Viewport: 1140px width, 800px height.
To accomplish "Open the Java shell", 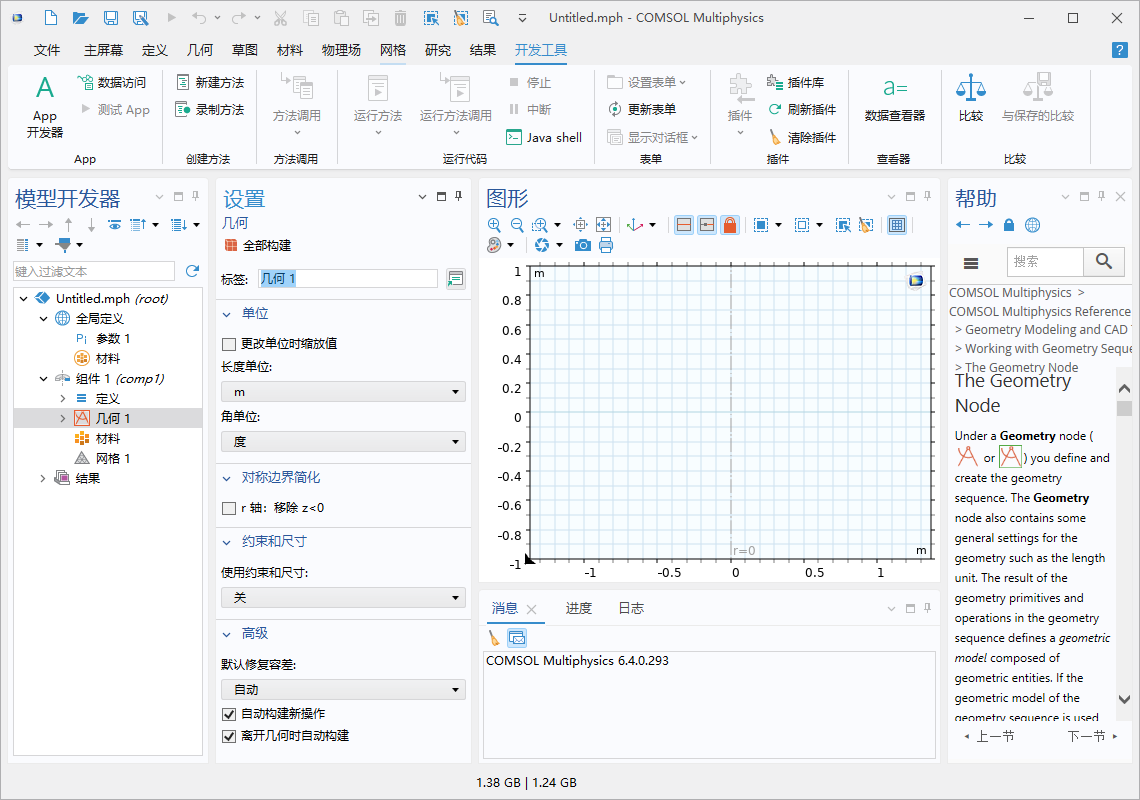I will pos(544,137).
